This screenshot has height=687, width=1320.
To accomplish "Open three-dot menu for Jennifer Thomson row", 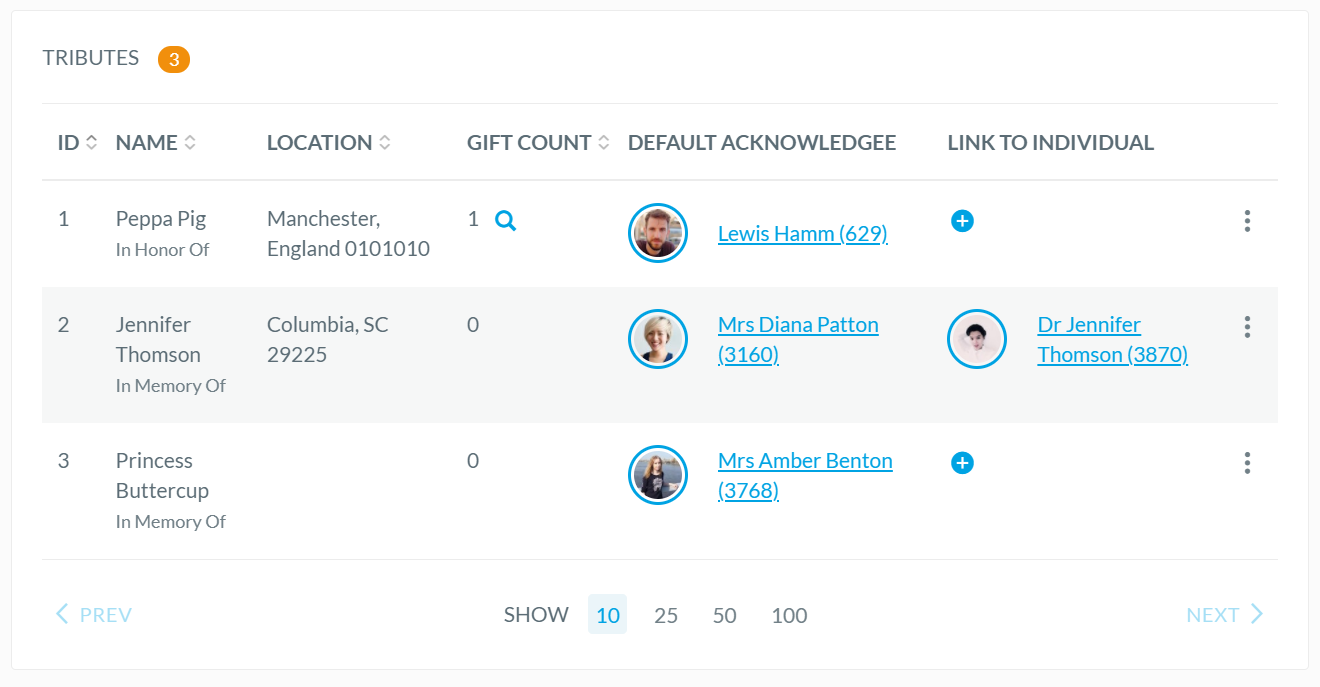I will point(1247,327).
